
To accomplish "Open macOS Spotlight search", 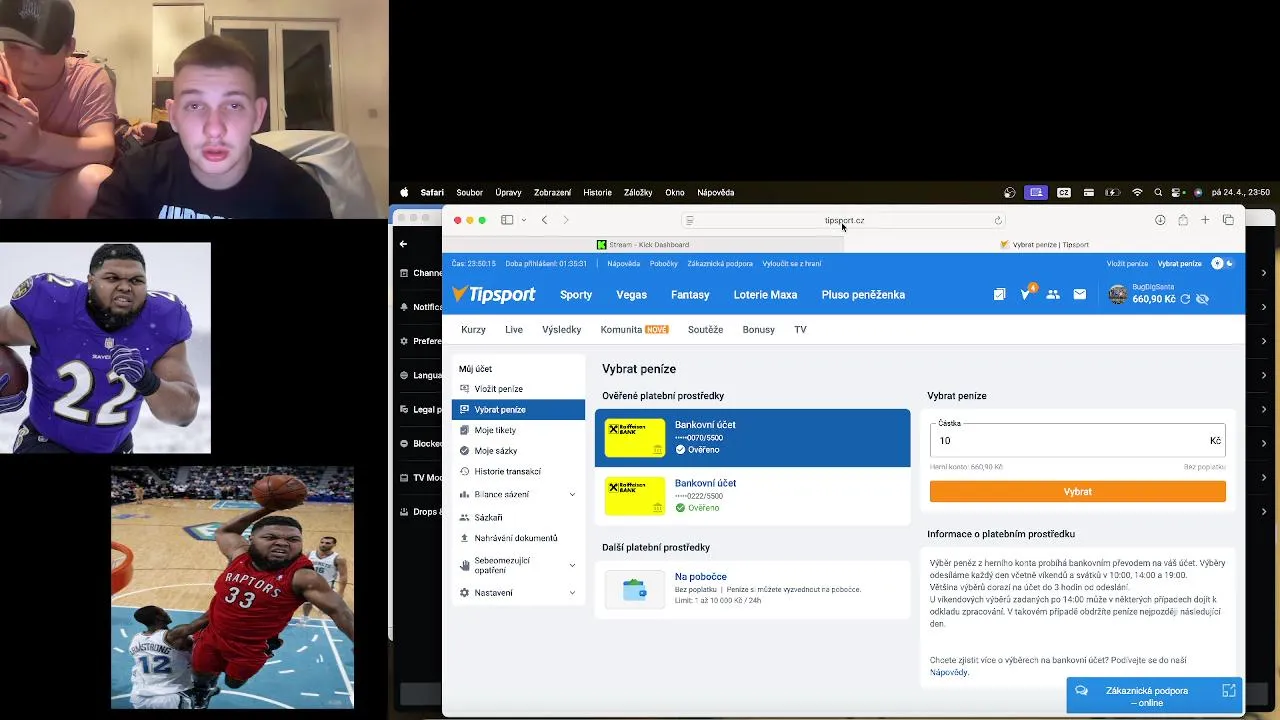I will 1158,192.
